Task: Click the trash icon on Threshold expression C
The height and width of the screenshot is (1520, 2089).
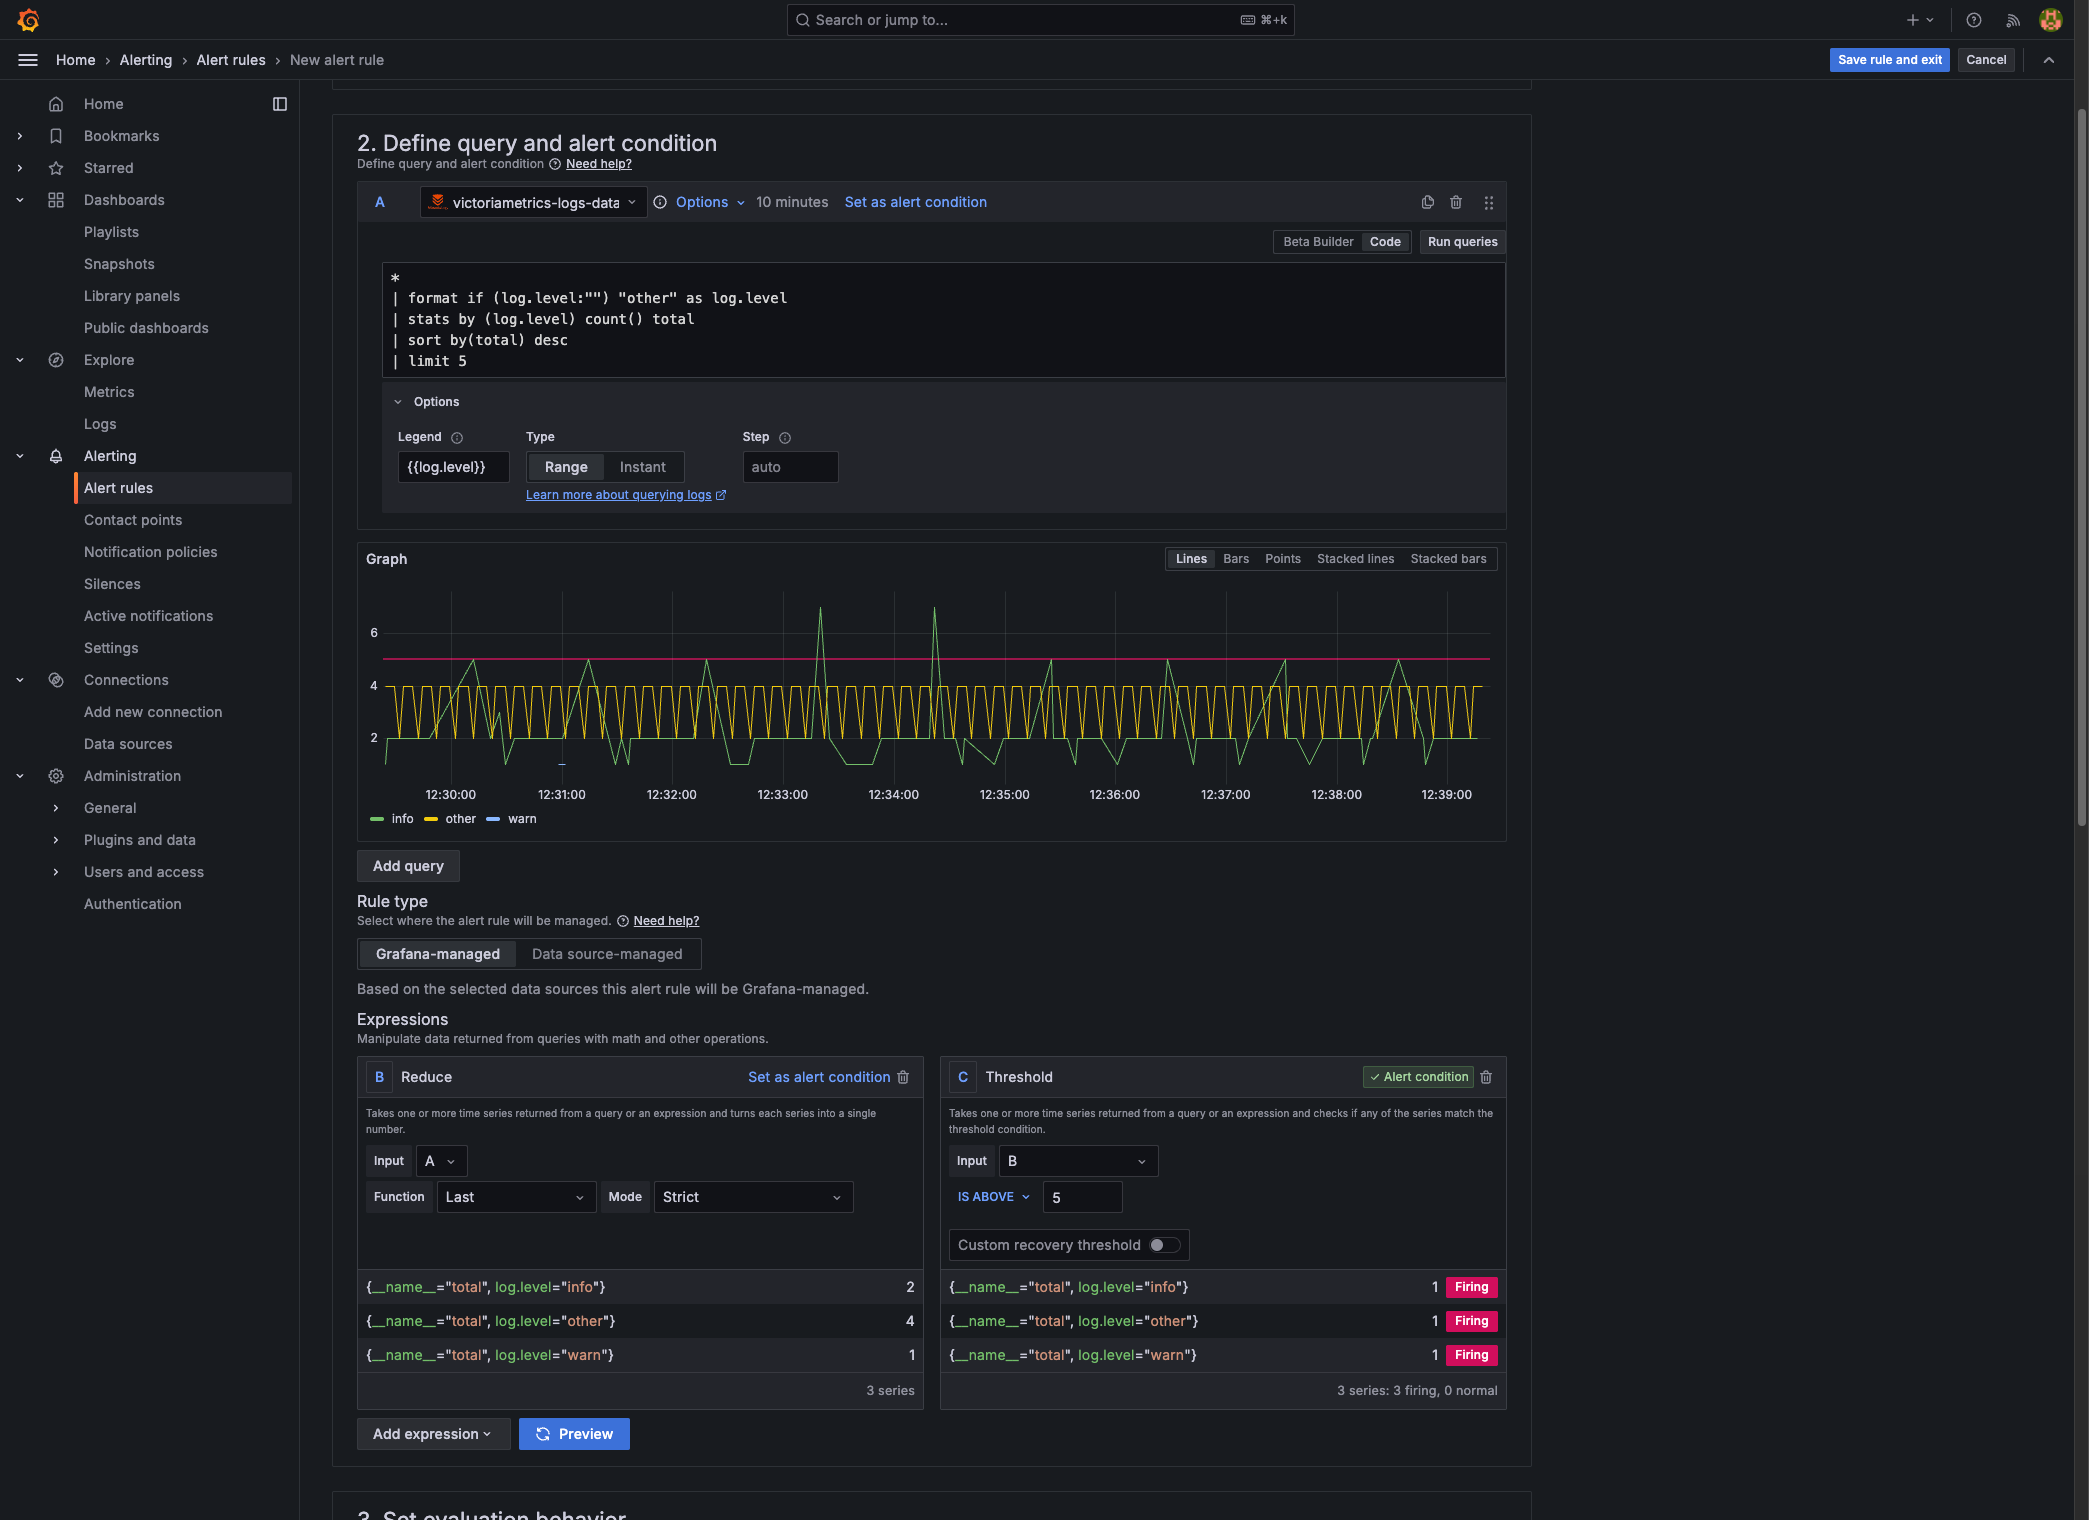Action: tap(1486, 1077)
